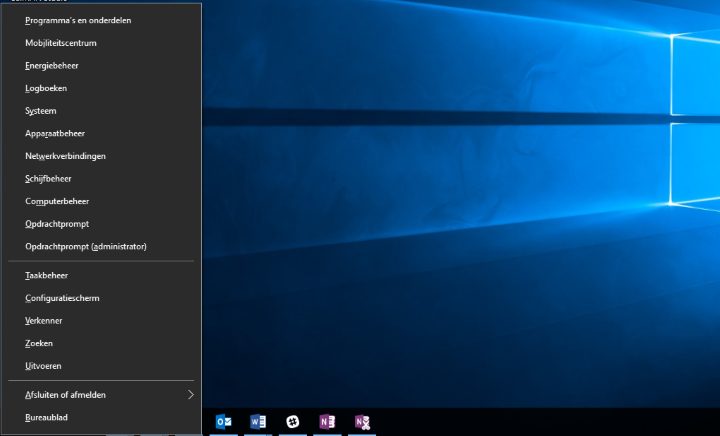720x436 pixels.
Task: Click the Systeem menu entry
Action: (41, 111)
